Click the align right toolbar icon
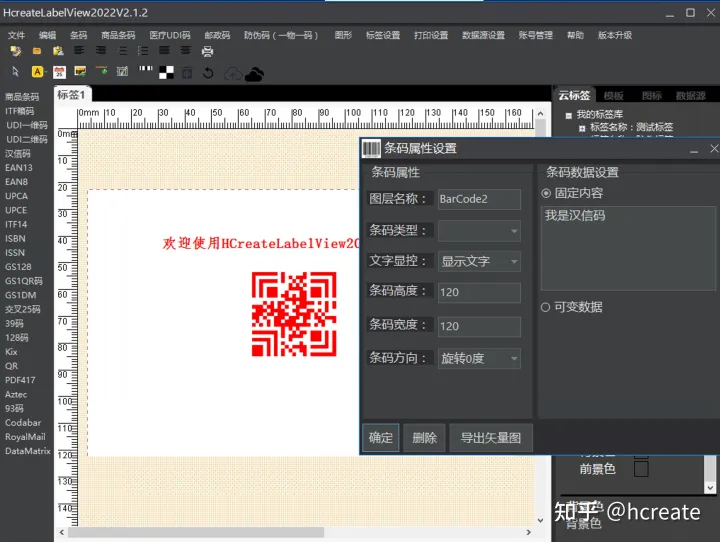The width and height of the screenshot is (720, 542). pyautogui.click(x=101, y=51)
